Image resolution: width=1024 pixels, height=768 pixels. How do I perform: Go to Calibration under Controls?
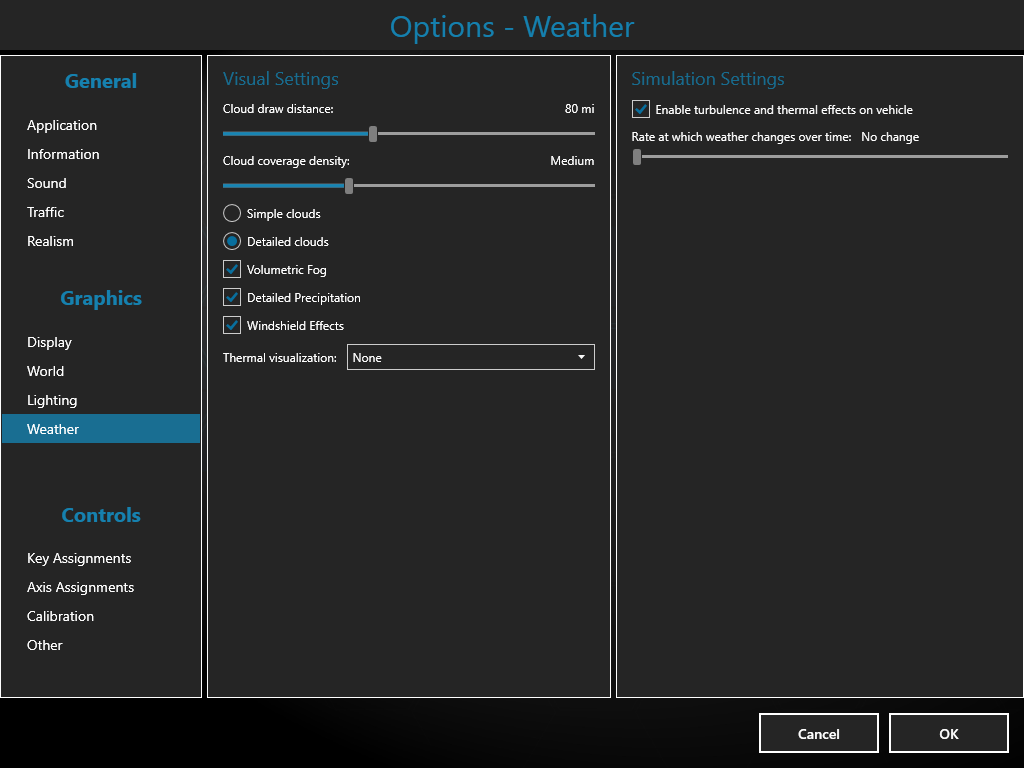[60, 616]
